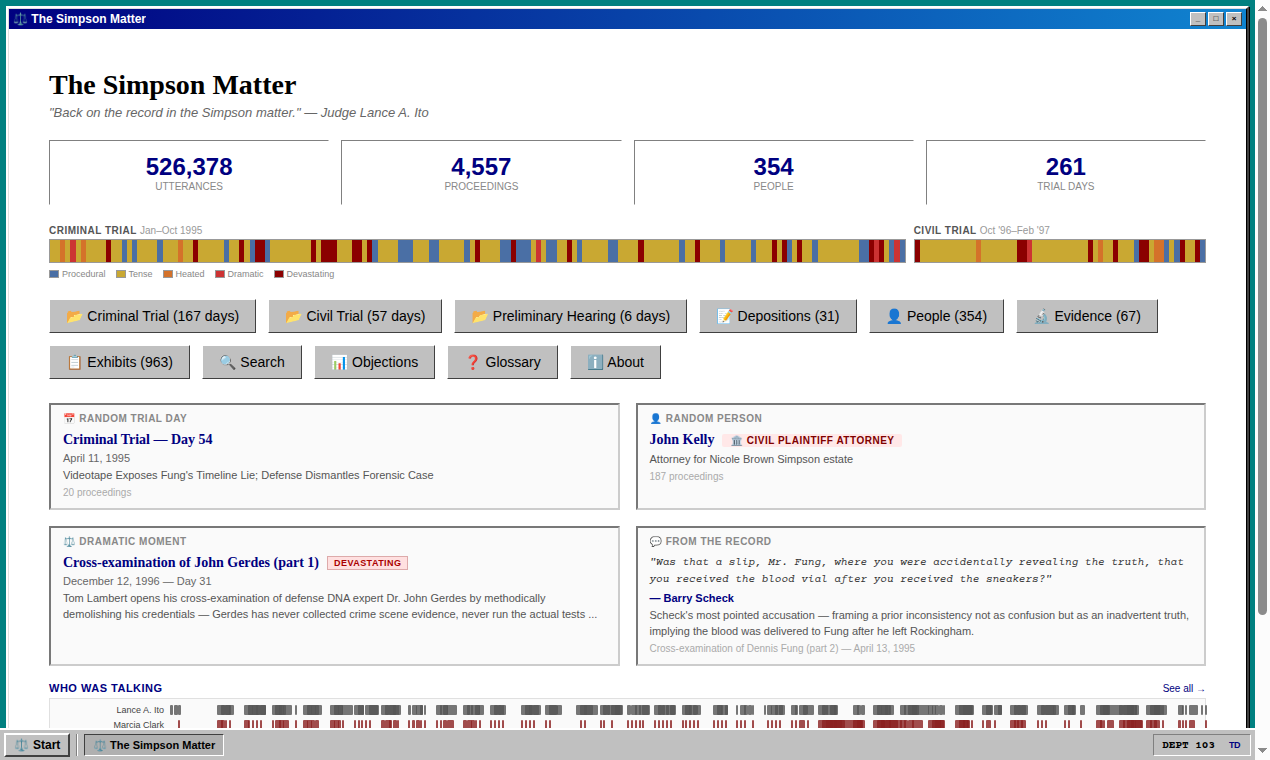Click scales icon on Start button
This screenshot has width=1270, height=760.
point(21,745)
